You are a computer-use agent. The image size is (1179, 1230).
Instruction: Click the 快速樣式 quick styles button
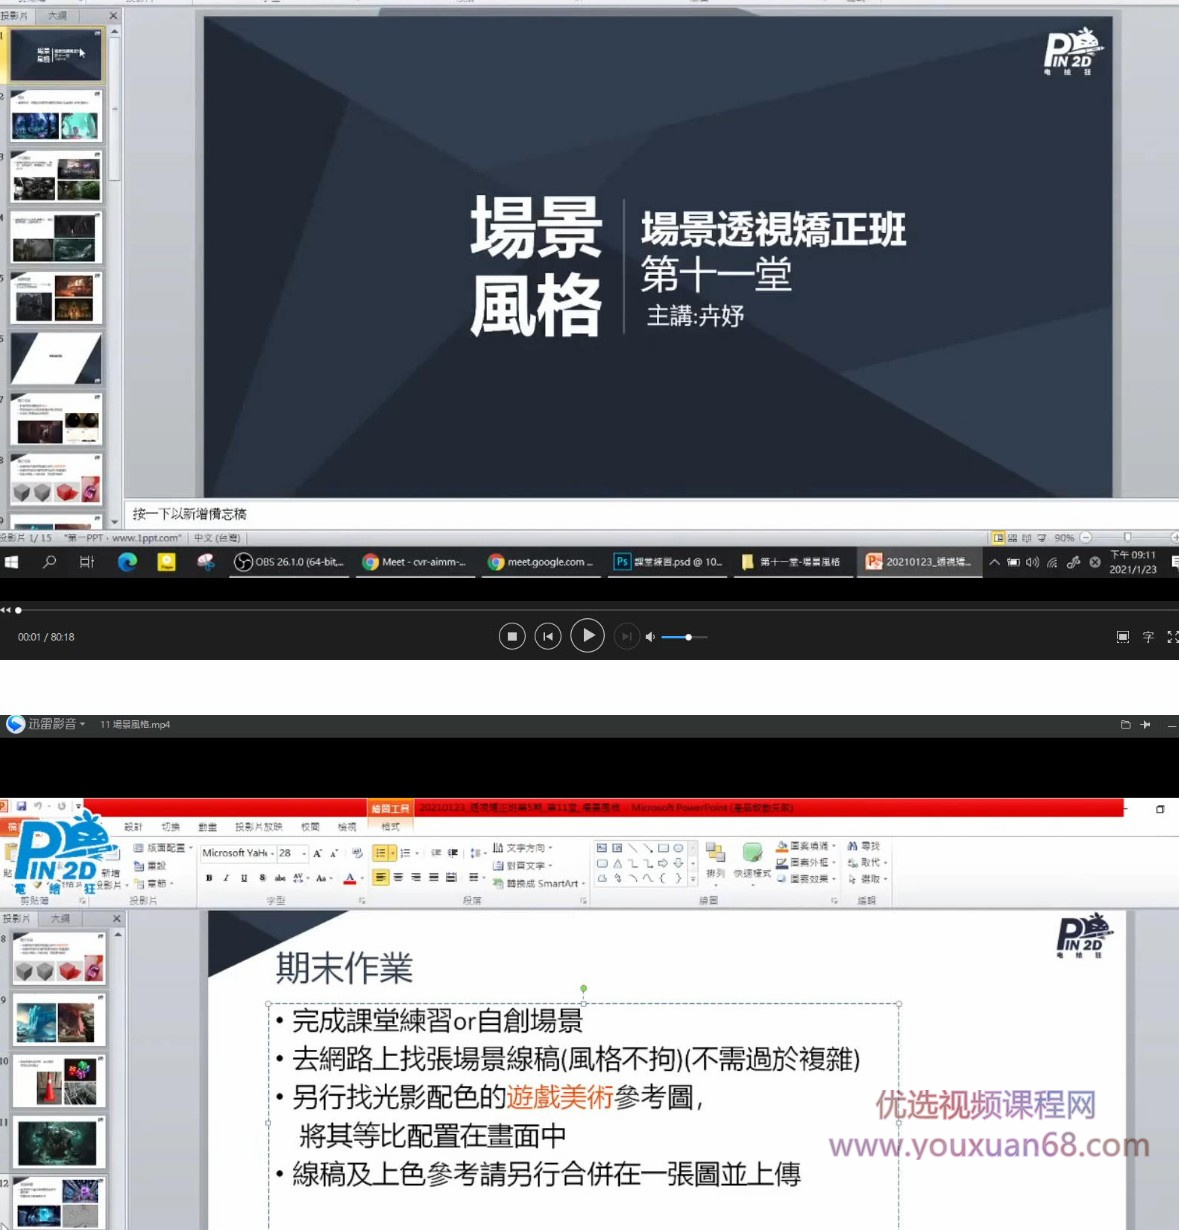(x=752, y=858)
